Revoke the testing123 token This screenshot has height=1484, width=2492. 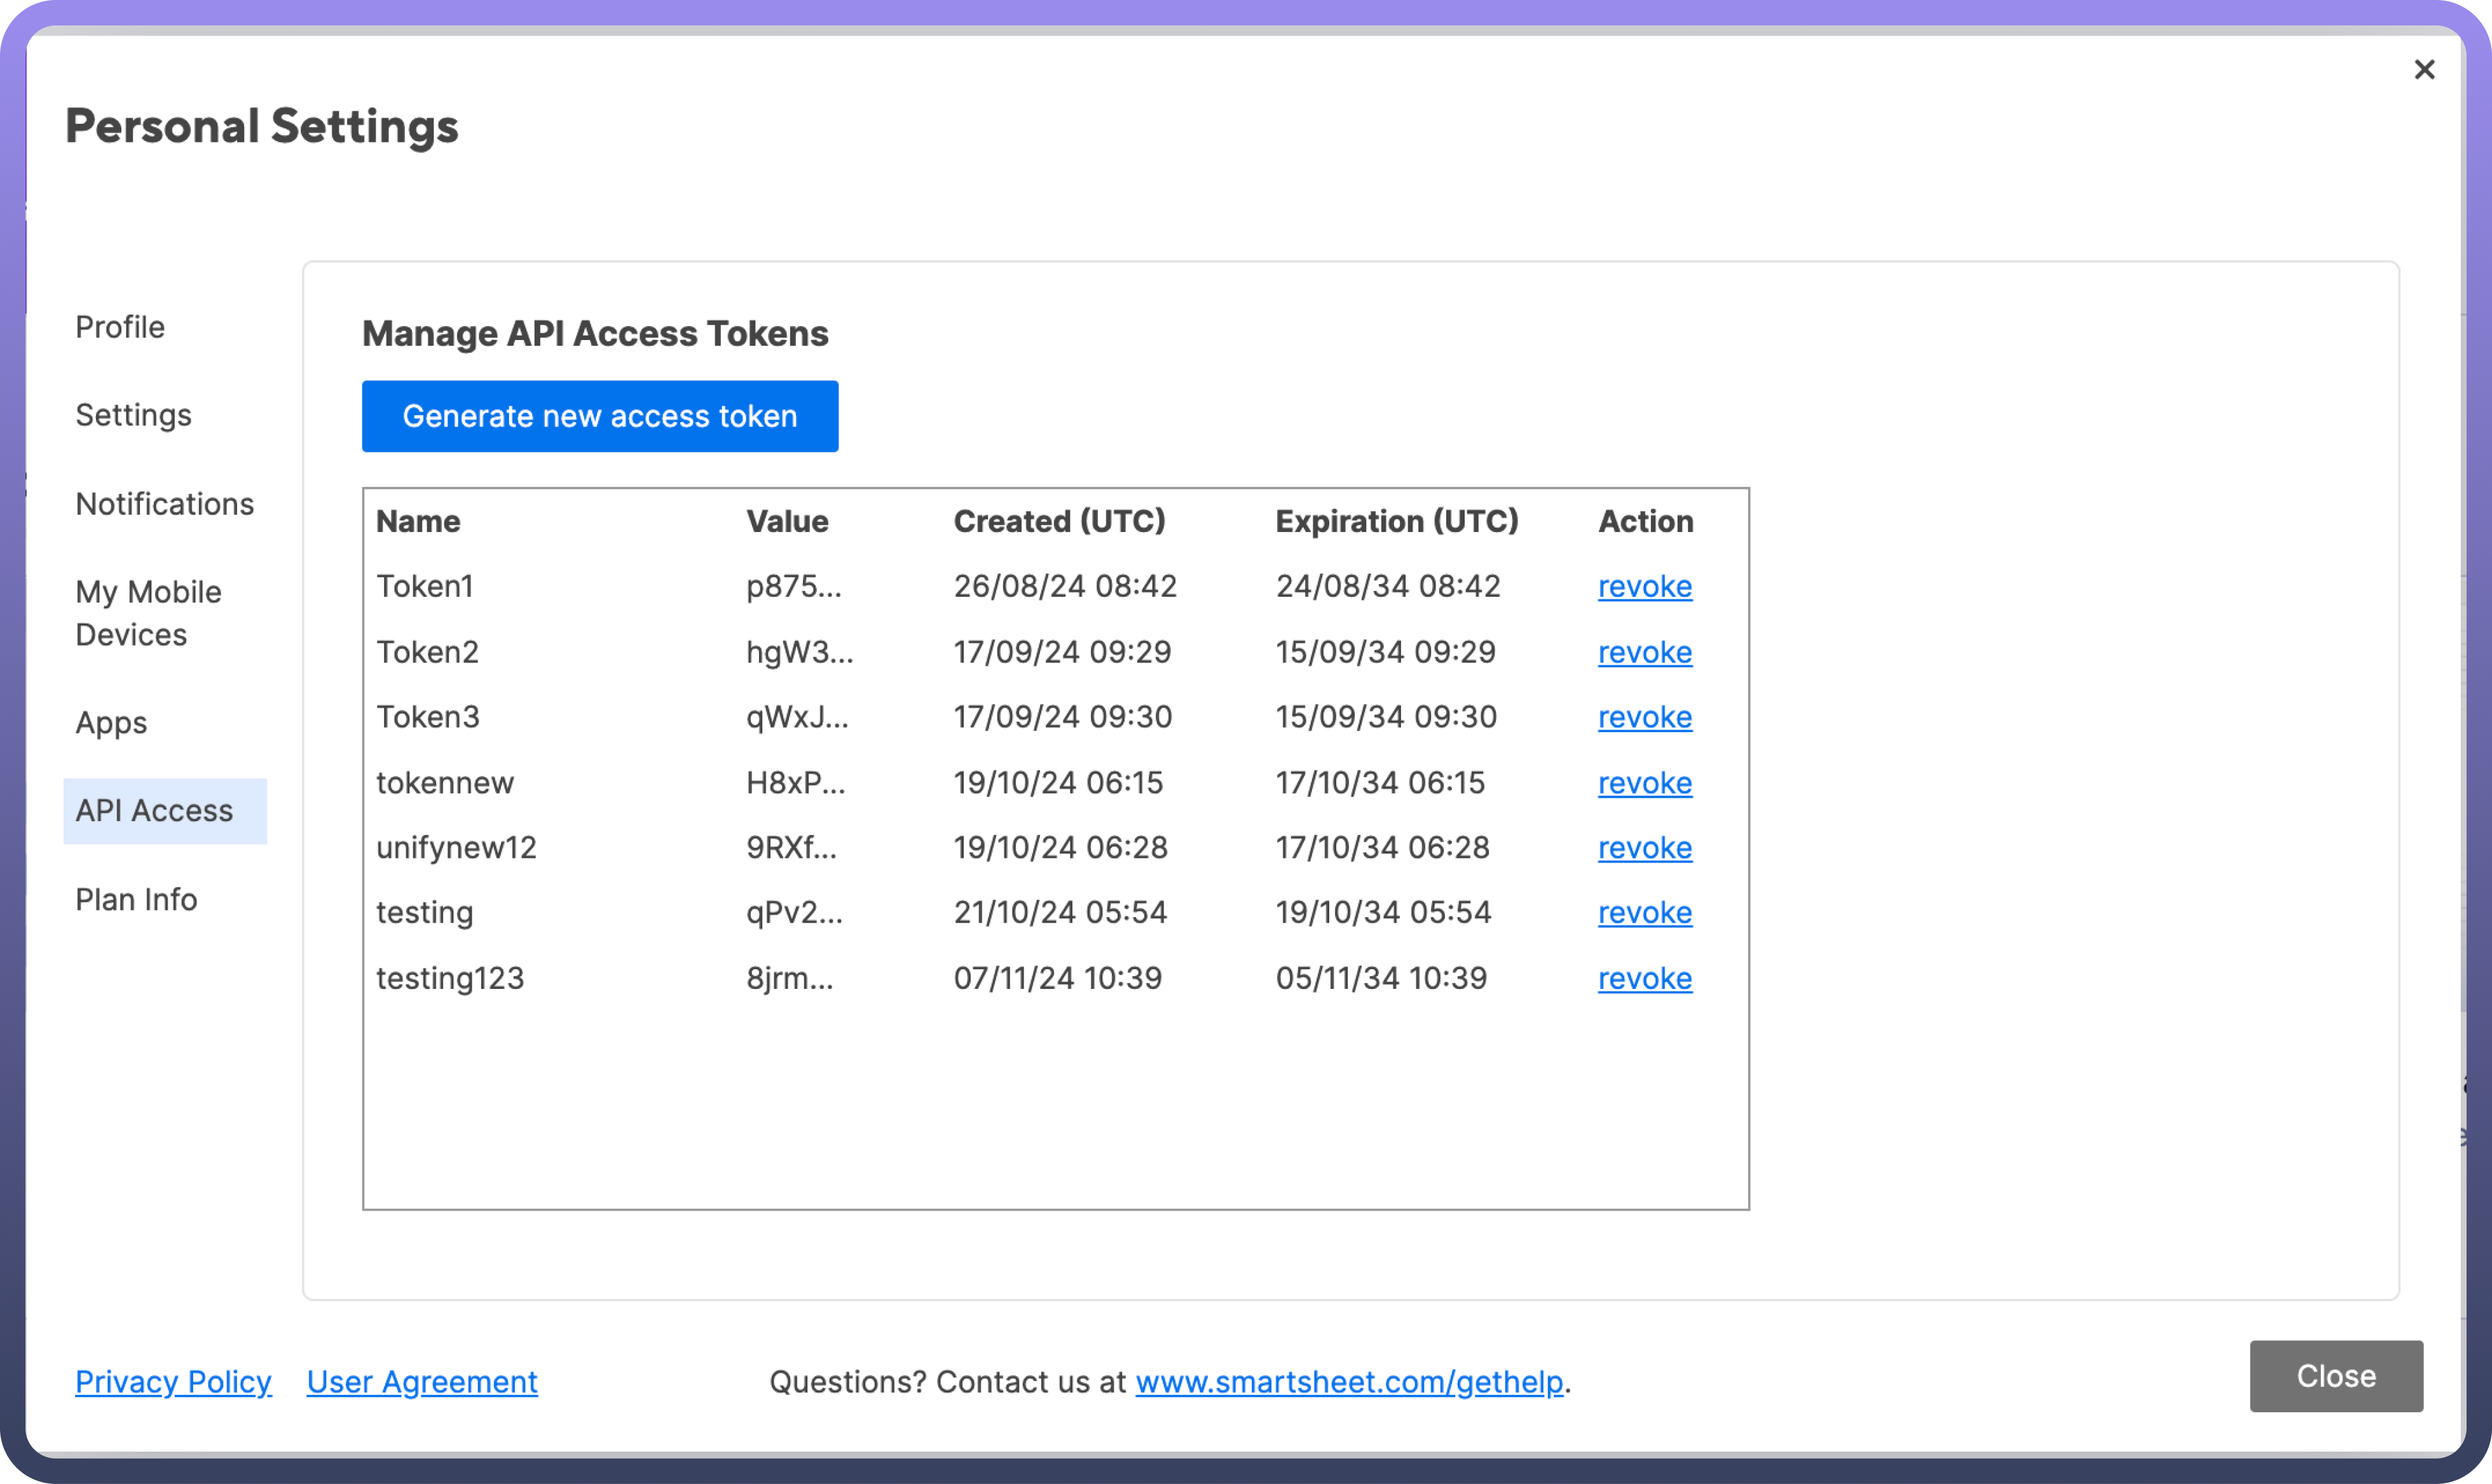(1644, 978)
